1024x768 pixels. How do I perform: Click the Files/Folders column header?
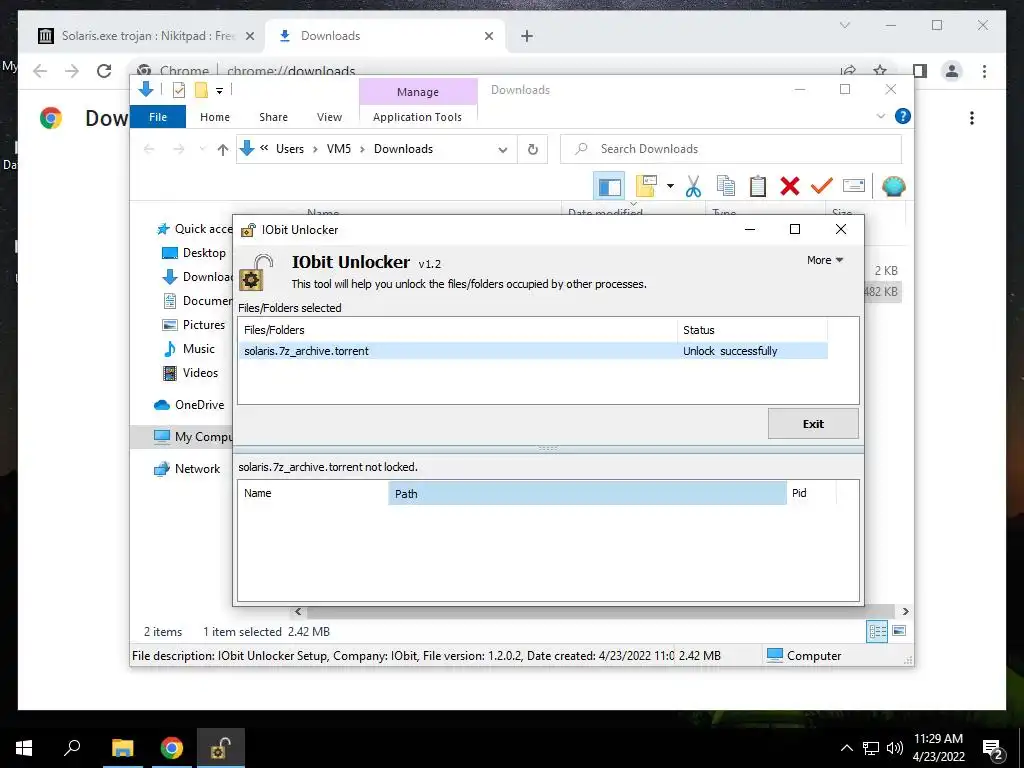point(458,330)
